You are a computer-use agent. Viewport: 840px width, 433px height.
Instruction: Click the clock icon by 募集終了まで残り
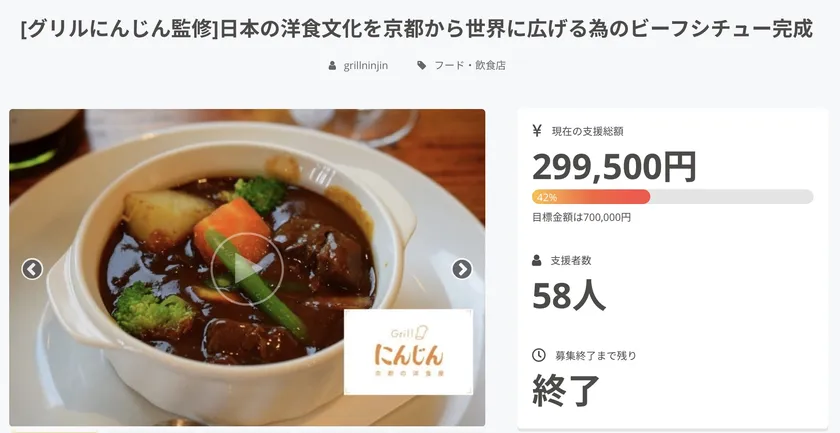(x=538, y=355)
